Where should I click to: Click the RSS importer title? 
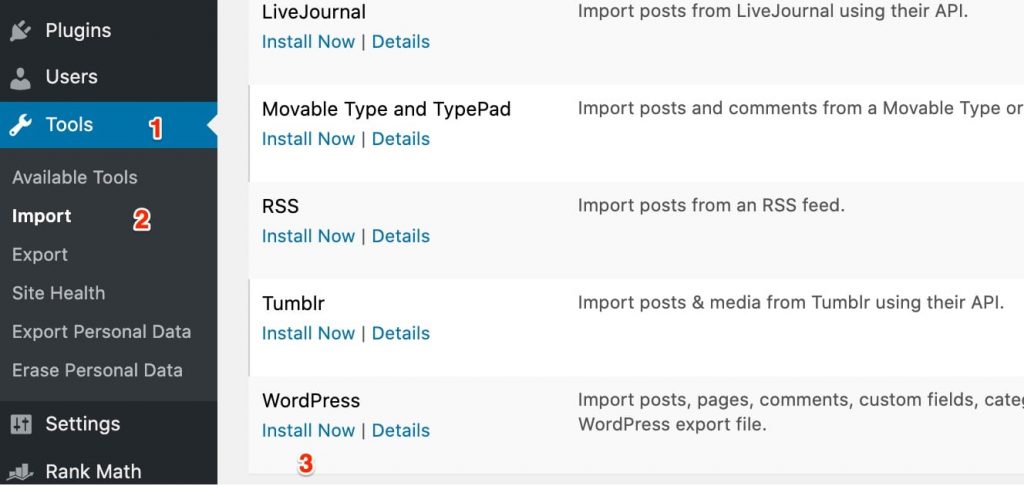click(x=280, y=206)
